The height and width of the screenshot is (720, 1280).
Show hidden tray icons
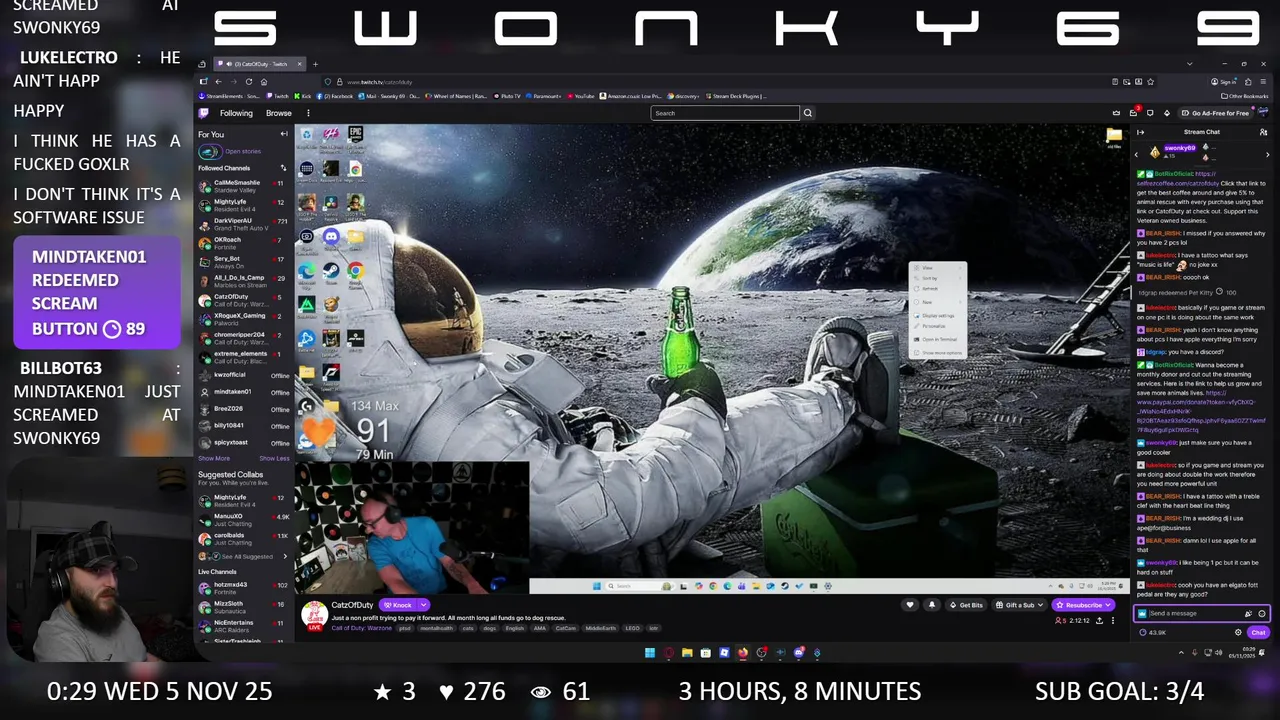point(1181,653)
